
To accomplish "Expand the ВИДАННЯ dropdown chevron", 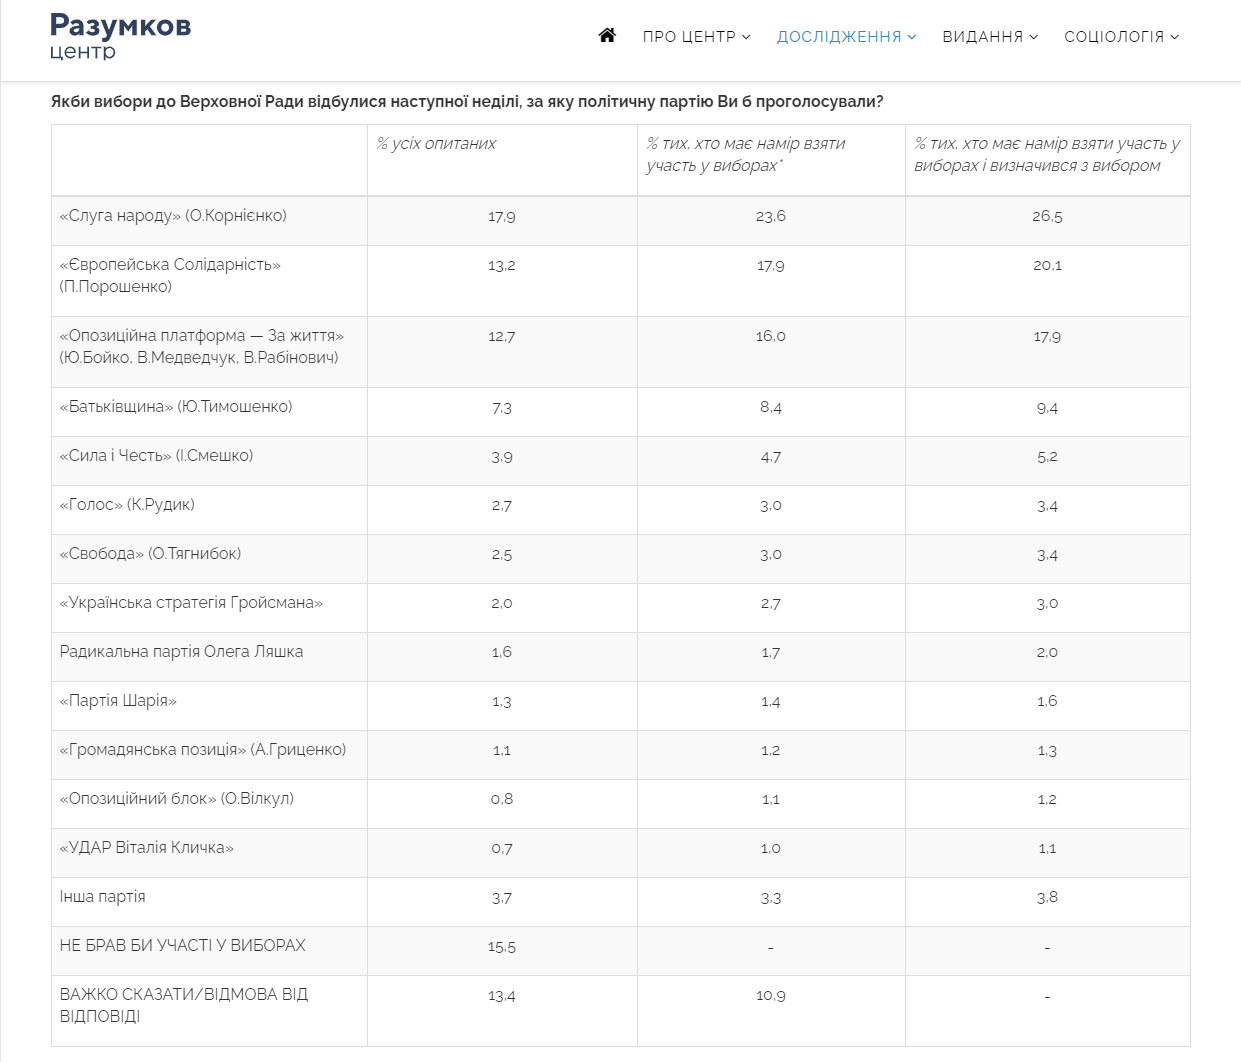I will pos(1034,37).
